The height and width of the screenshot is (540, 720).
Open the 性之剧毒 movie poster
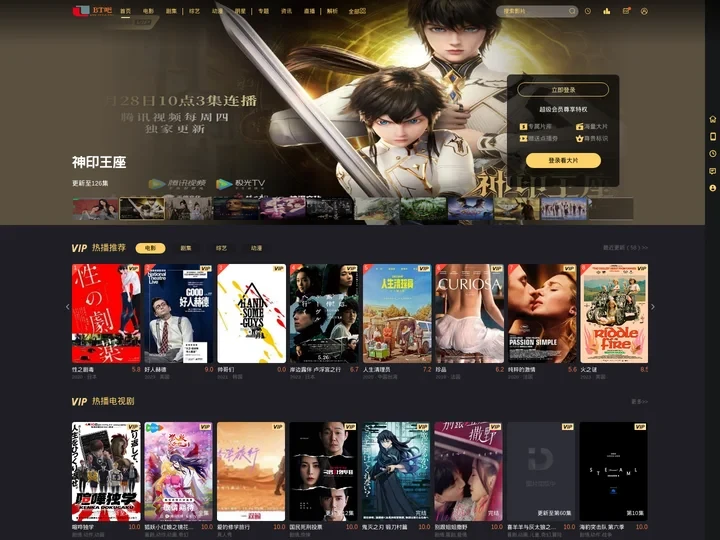(x=106, y=313)
